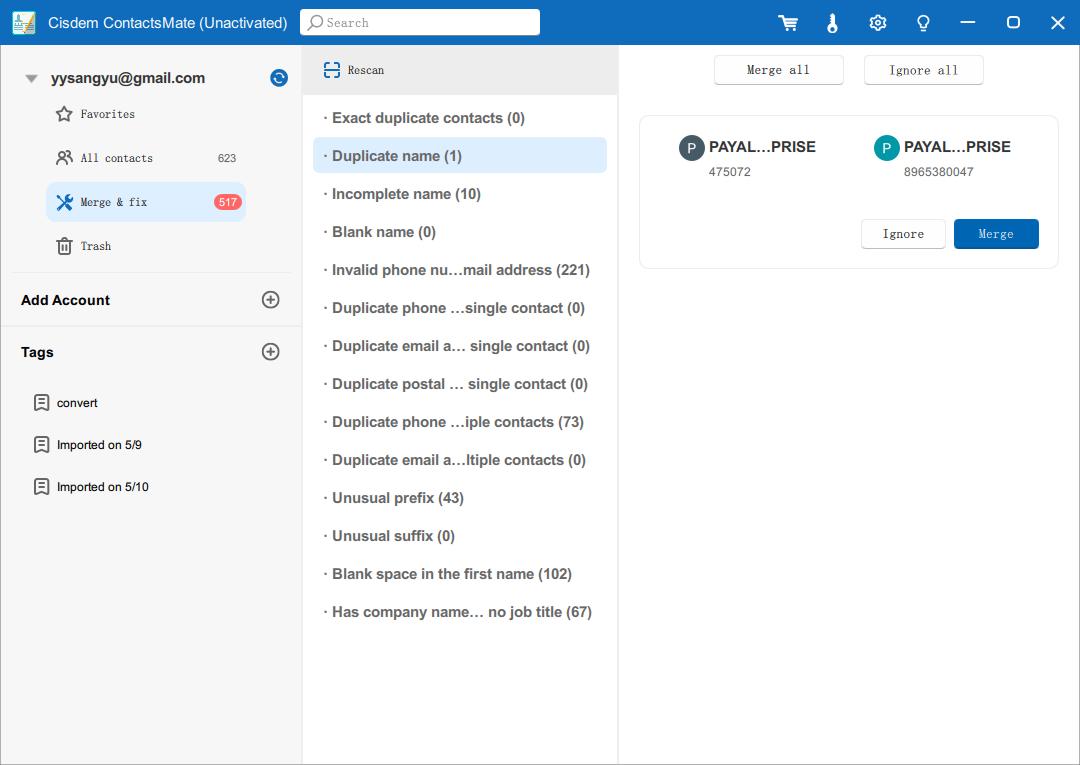Select Incomplete name (10) category
This screenshot has width=1080, height=765.
[406, 194]
